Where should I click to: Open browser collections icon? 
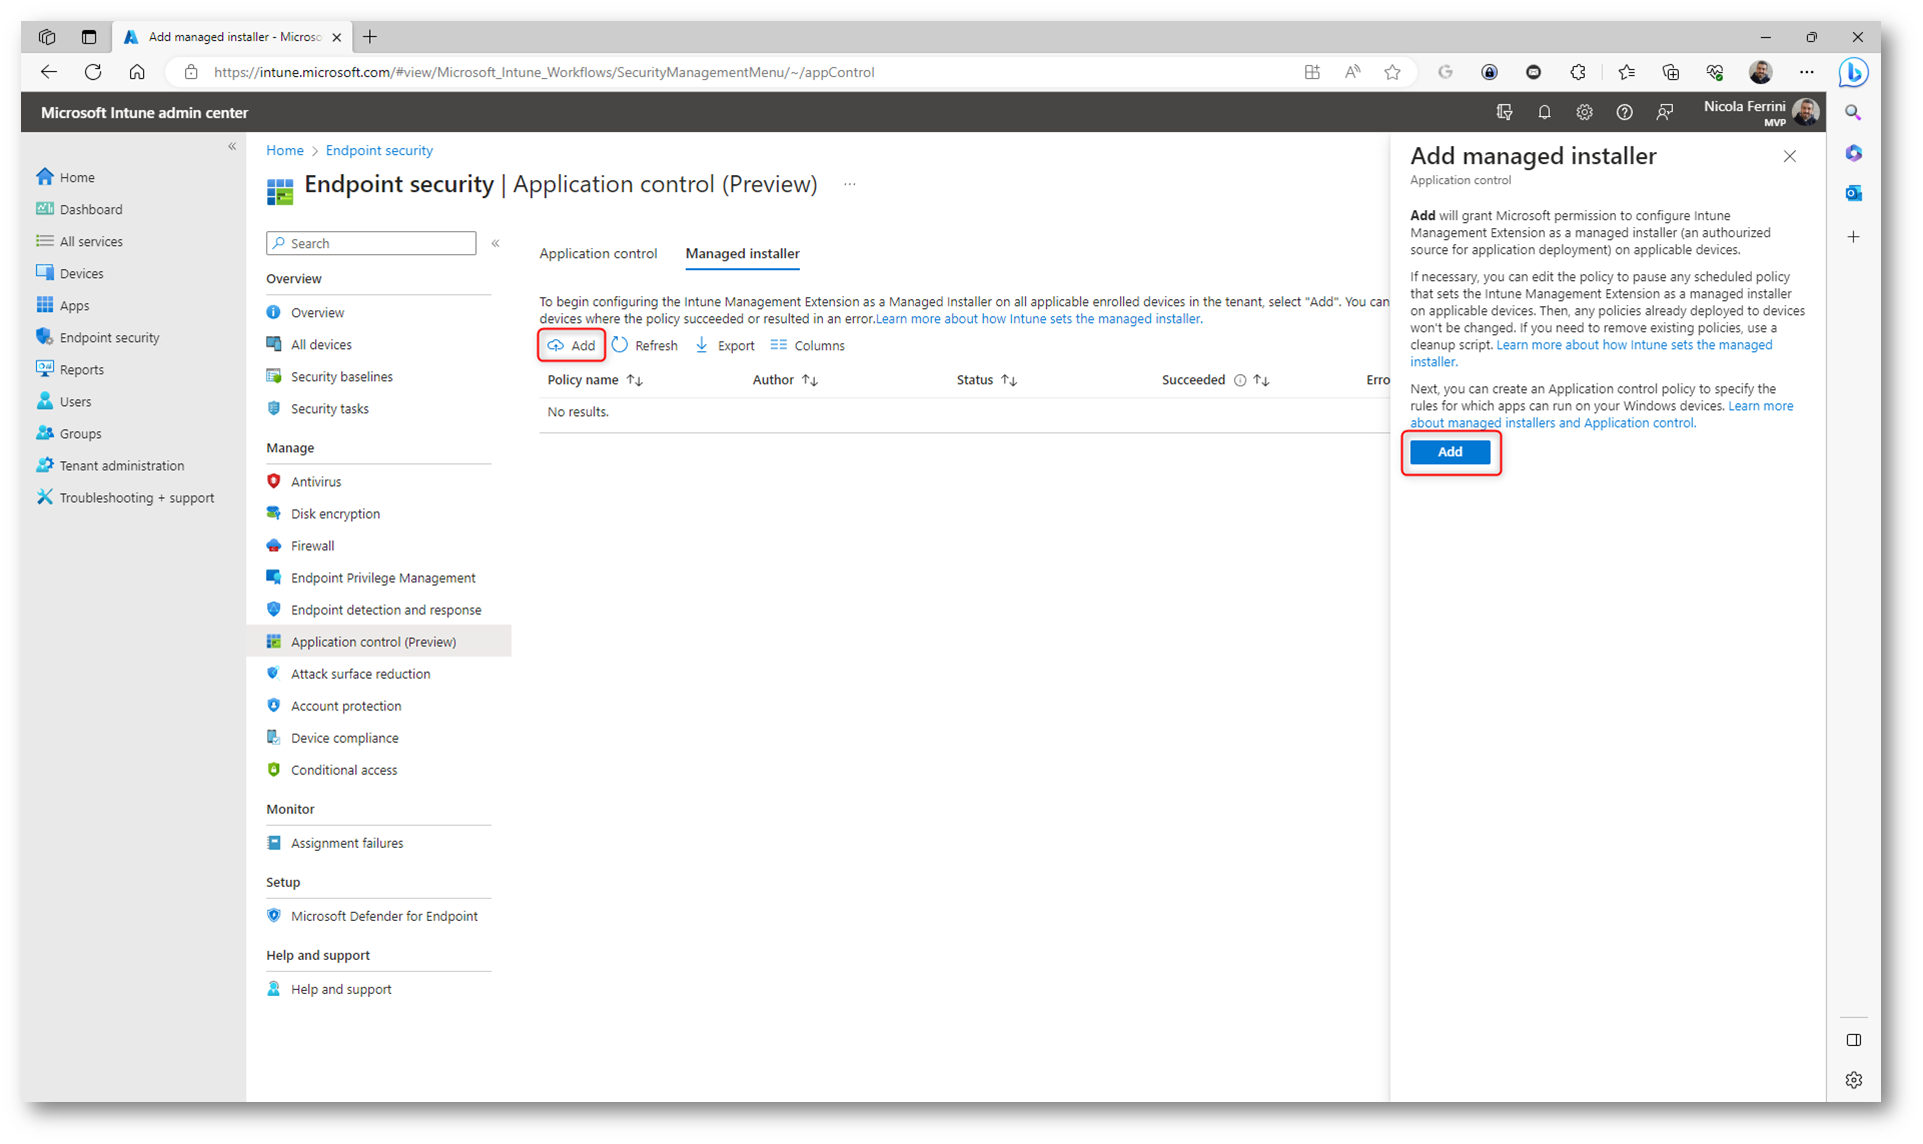(x=1670, y=72)
